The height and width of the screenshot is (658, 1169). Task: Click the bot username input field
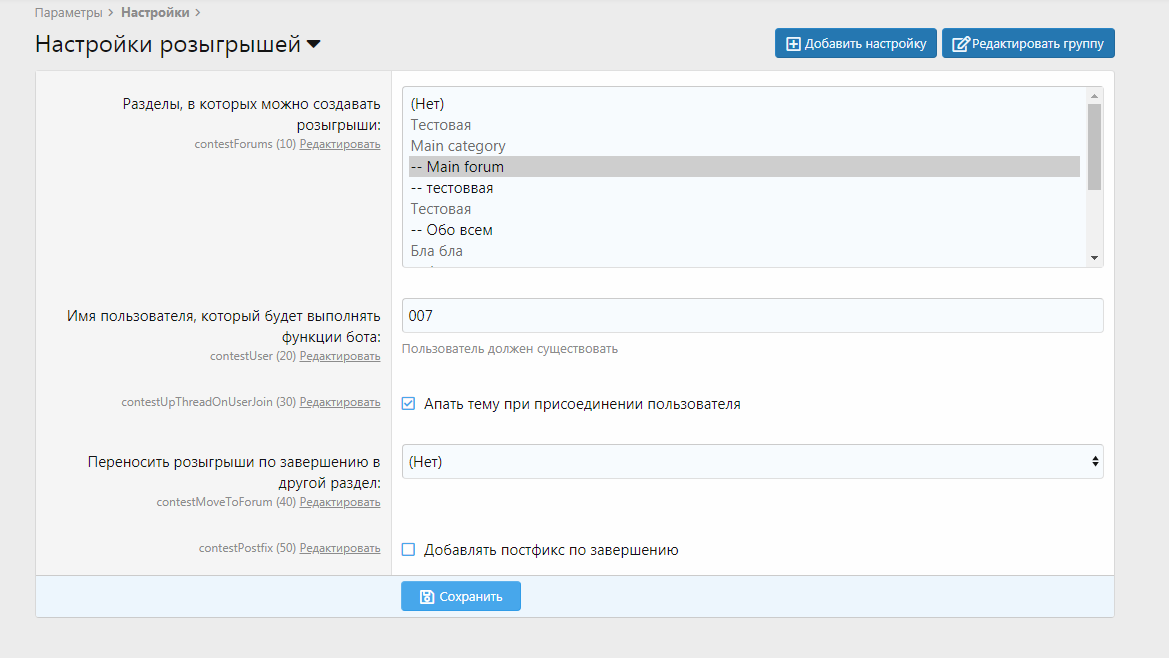pos(752,316)
